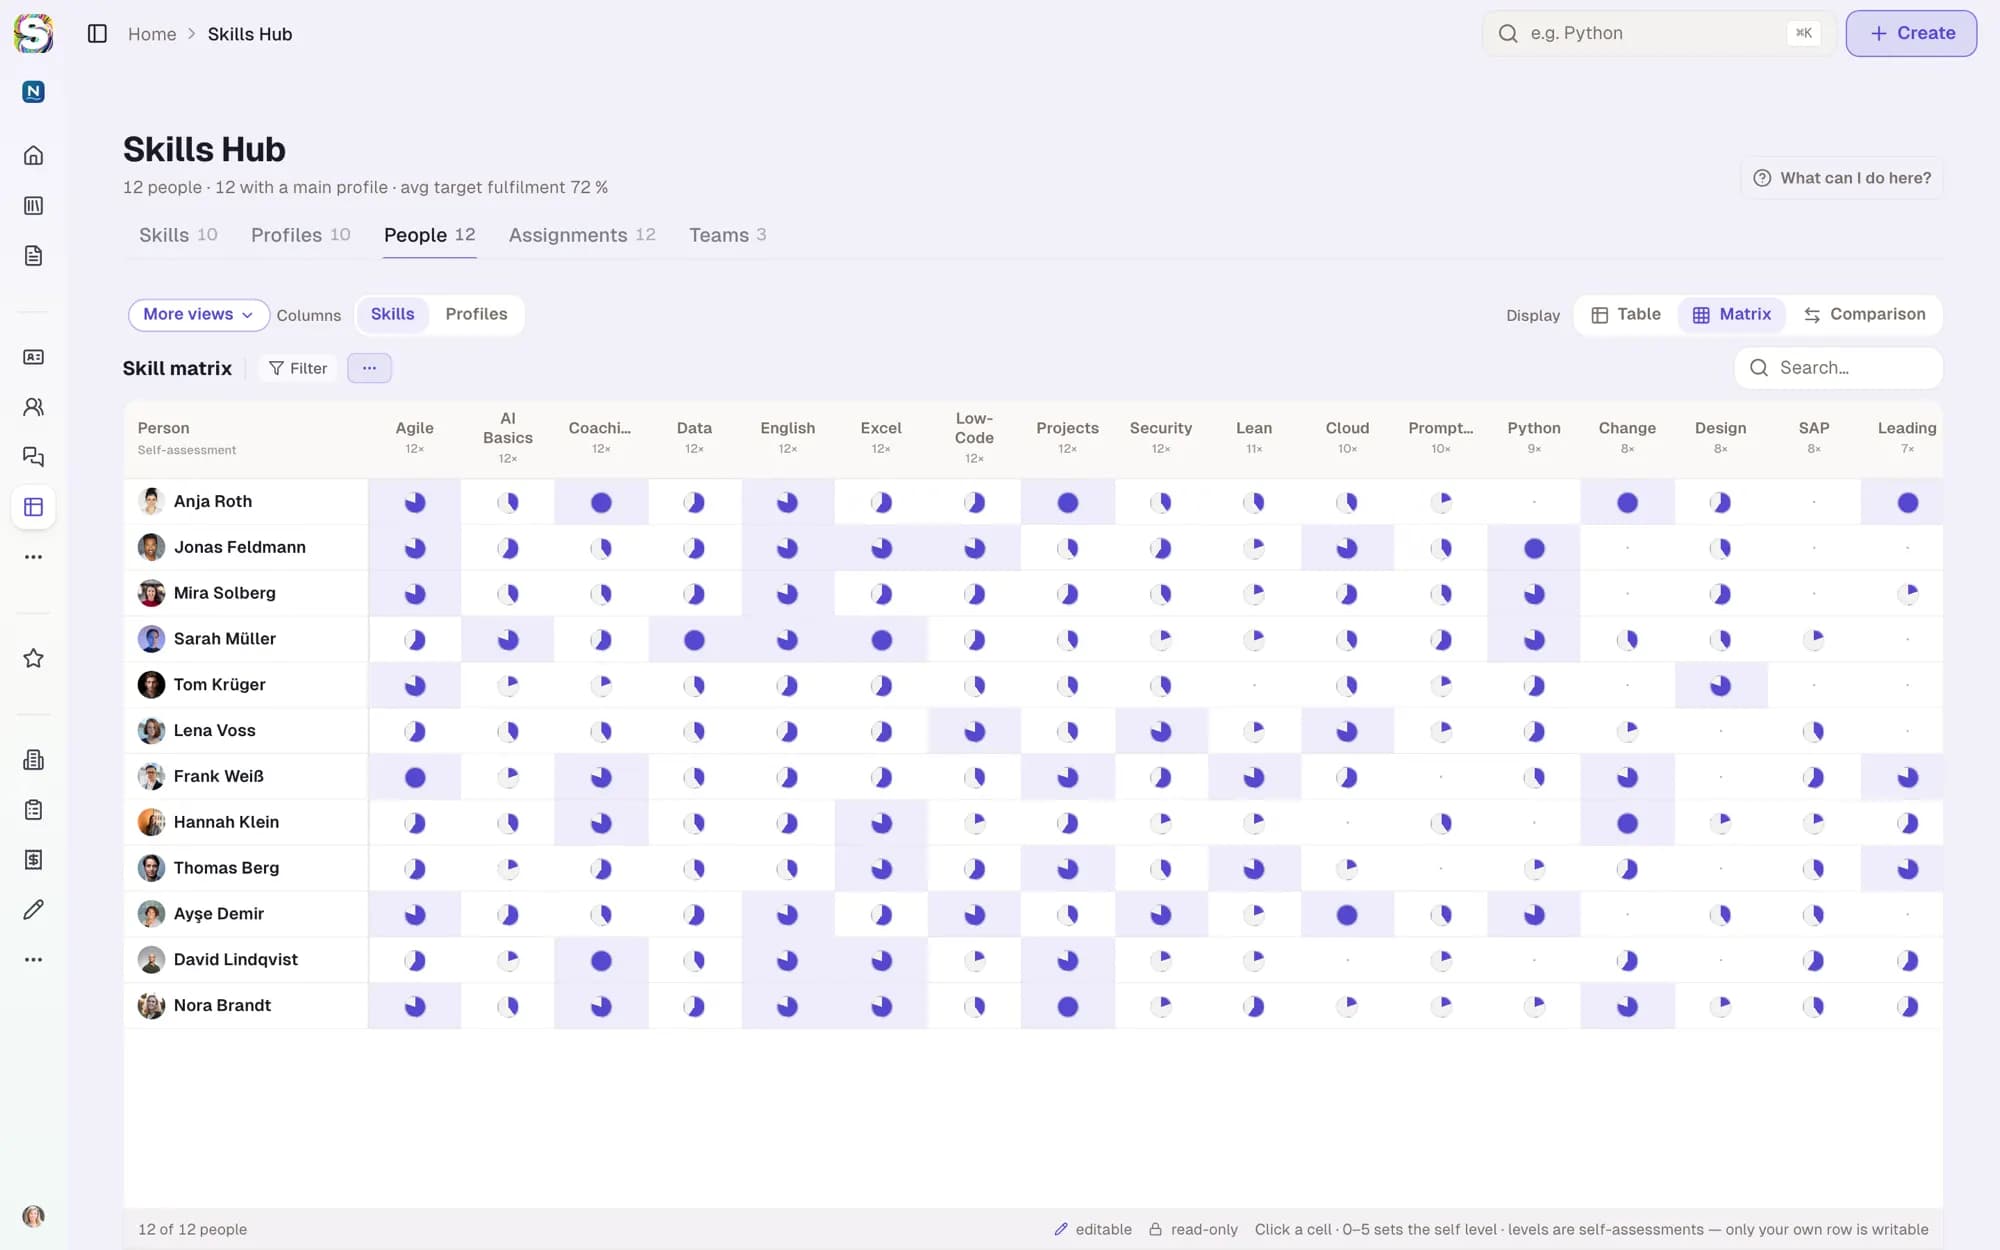This screenshot has height=1250, width=2000.
Task: Click the Agile column header
Action: [x=414, y=437]
